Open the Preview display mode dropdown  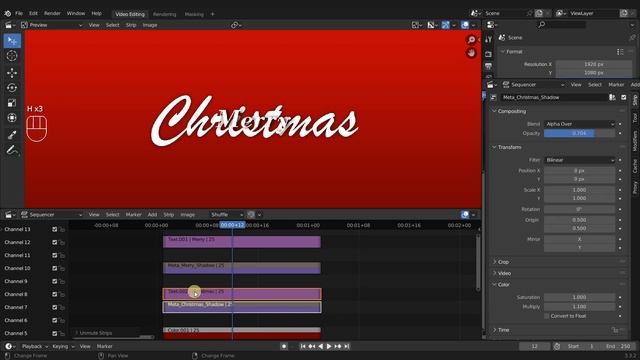[51, 25]
